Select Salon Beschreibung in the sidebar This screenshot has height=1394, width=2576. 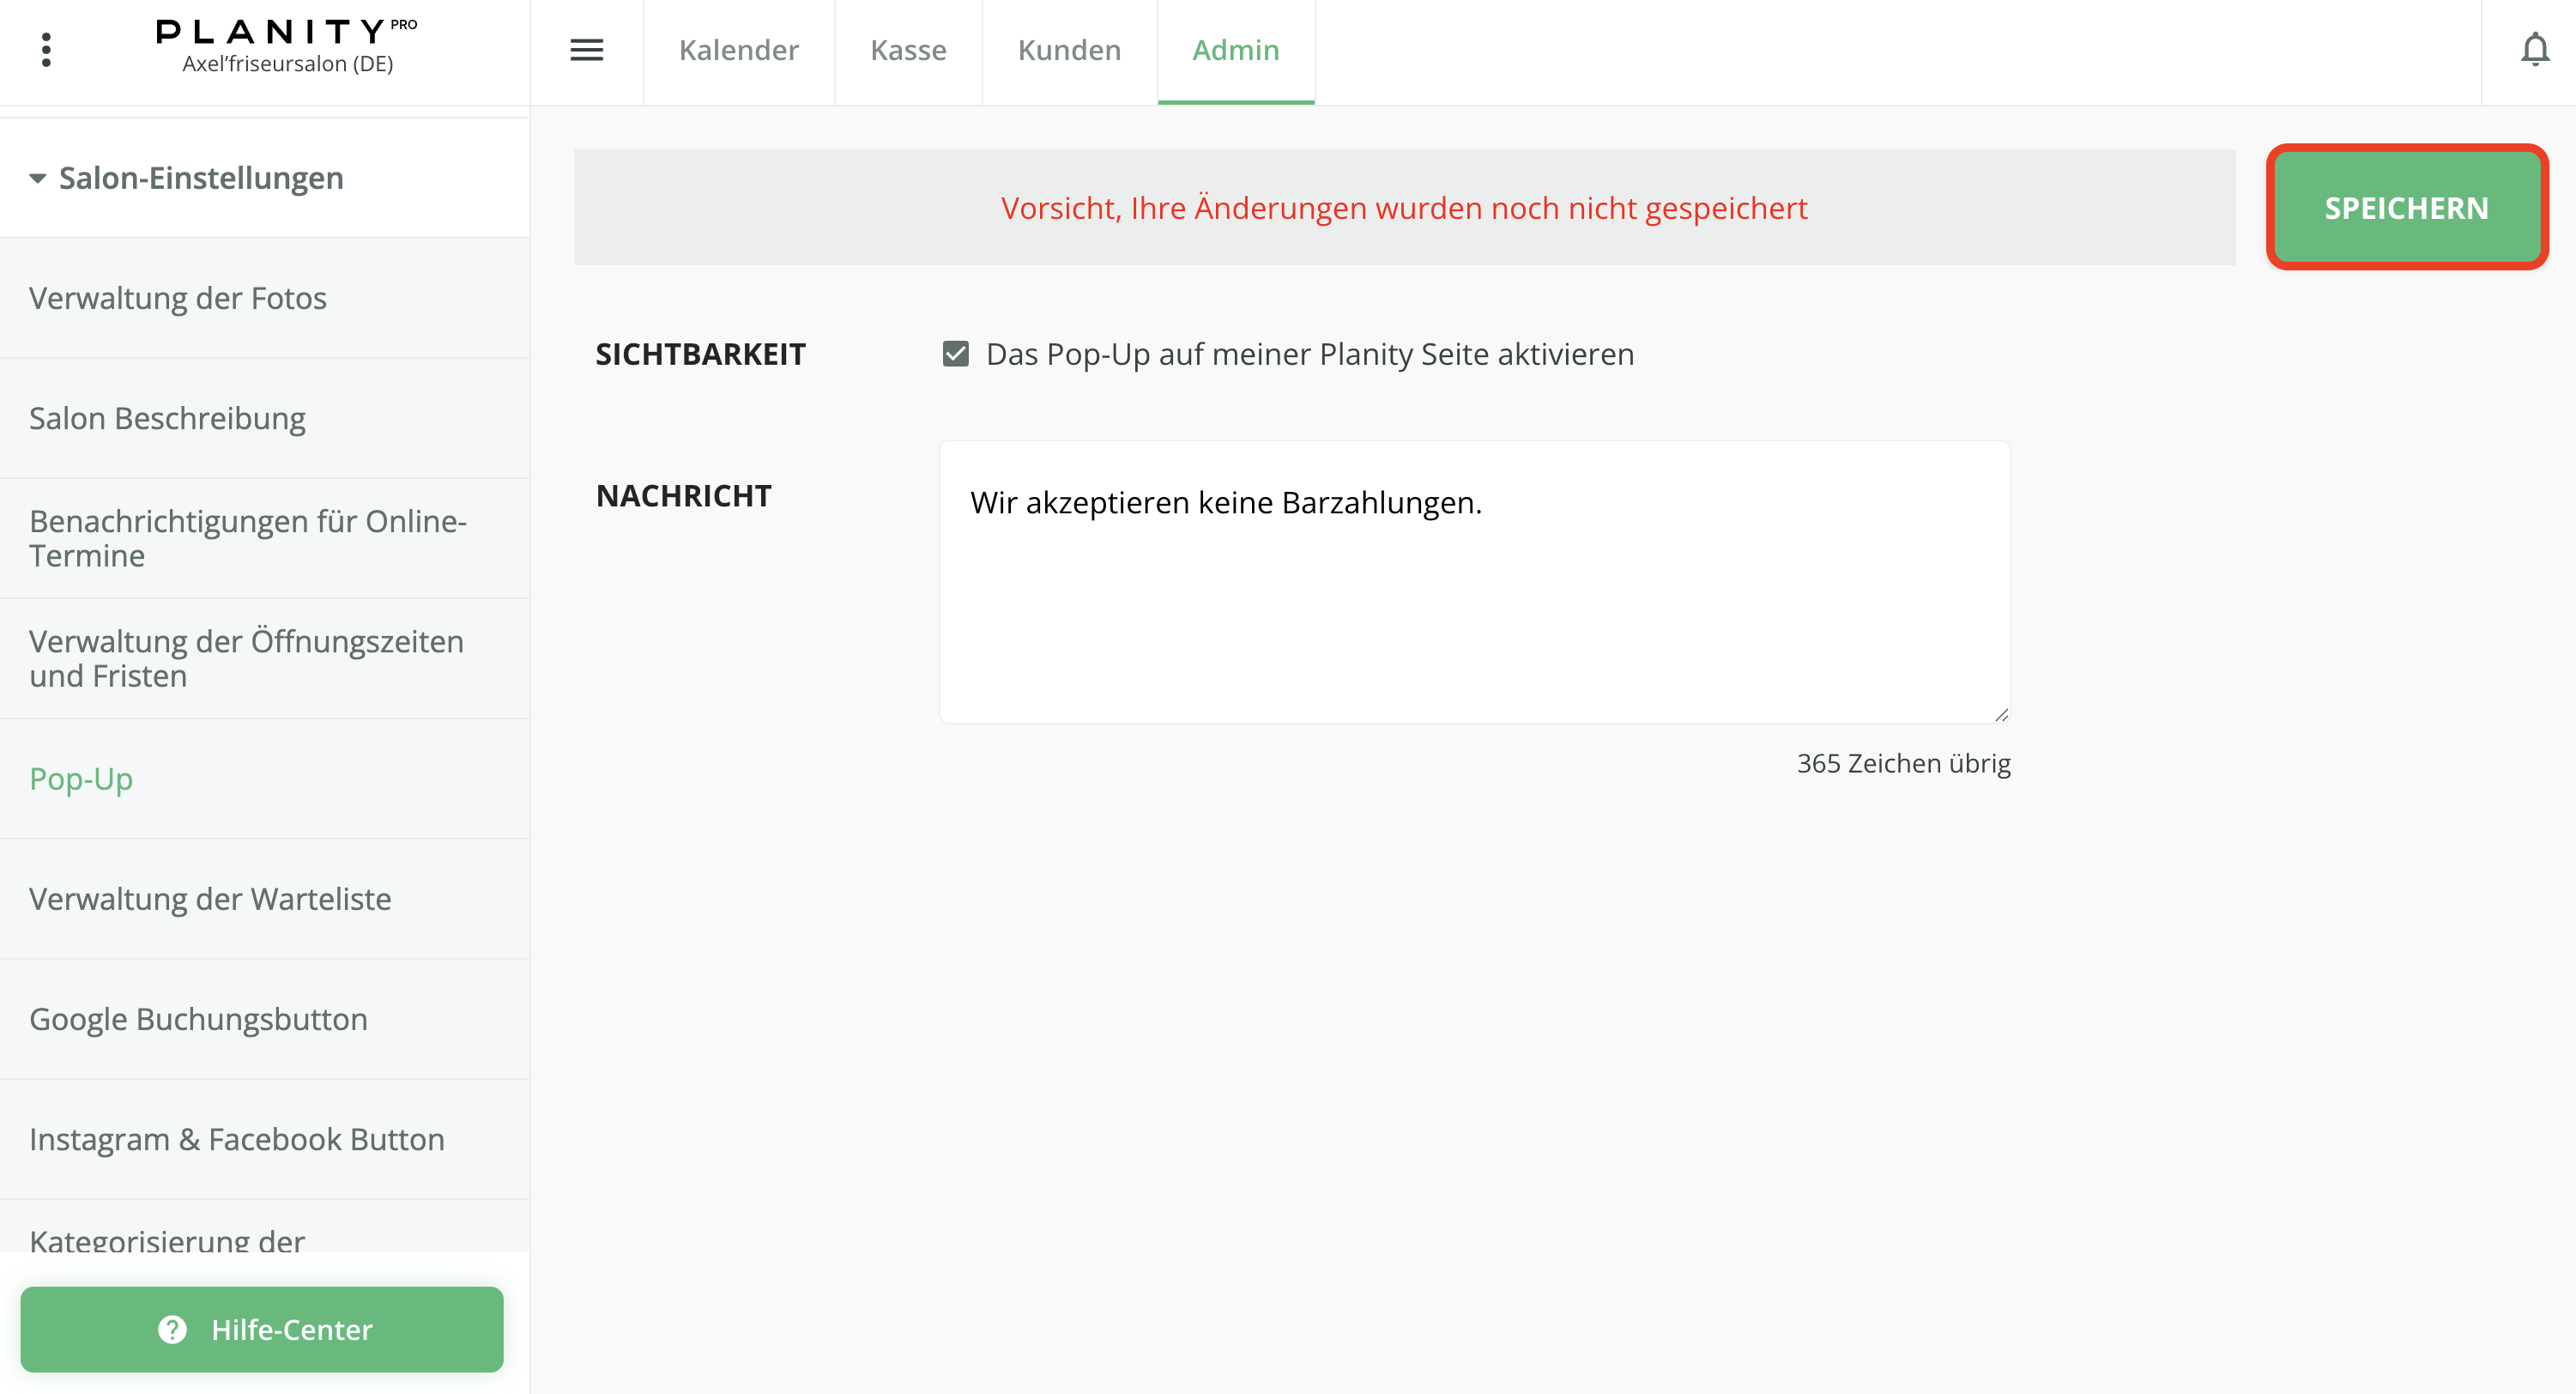click(x=167, y=418)
